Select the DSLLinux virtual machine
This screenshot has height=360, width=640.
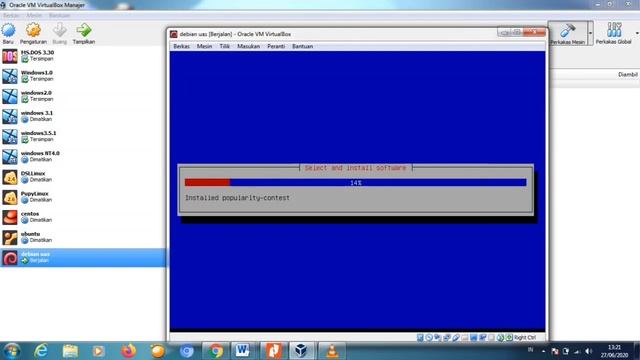click(x=83, y=177)
